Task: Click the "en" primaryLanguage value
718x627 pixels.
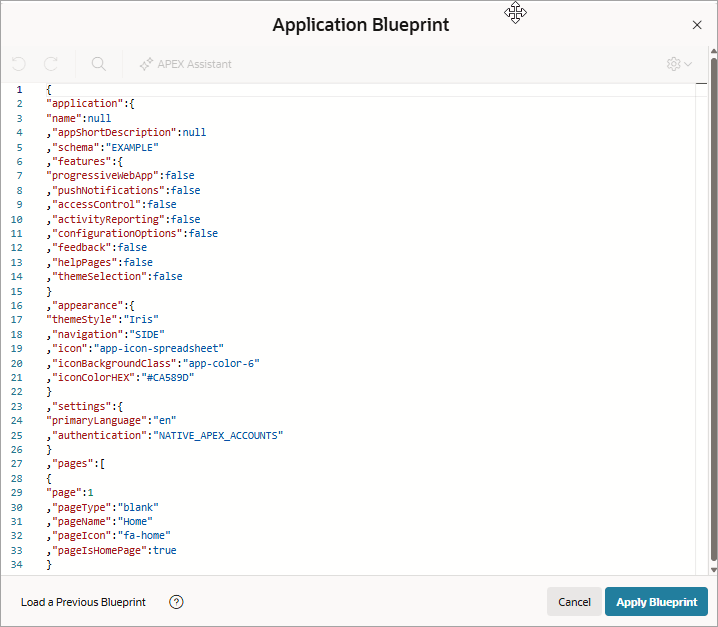Action: pyautogui.click(x=165, y=420)
